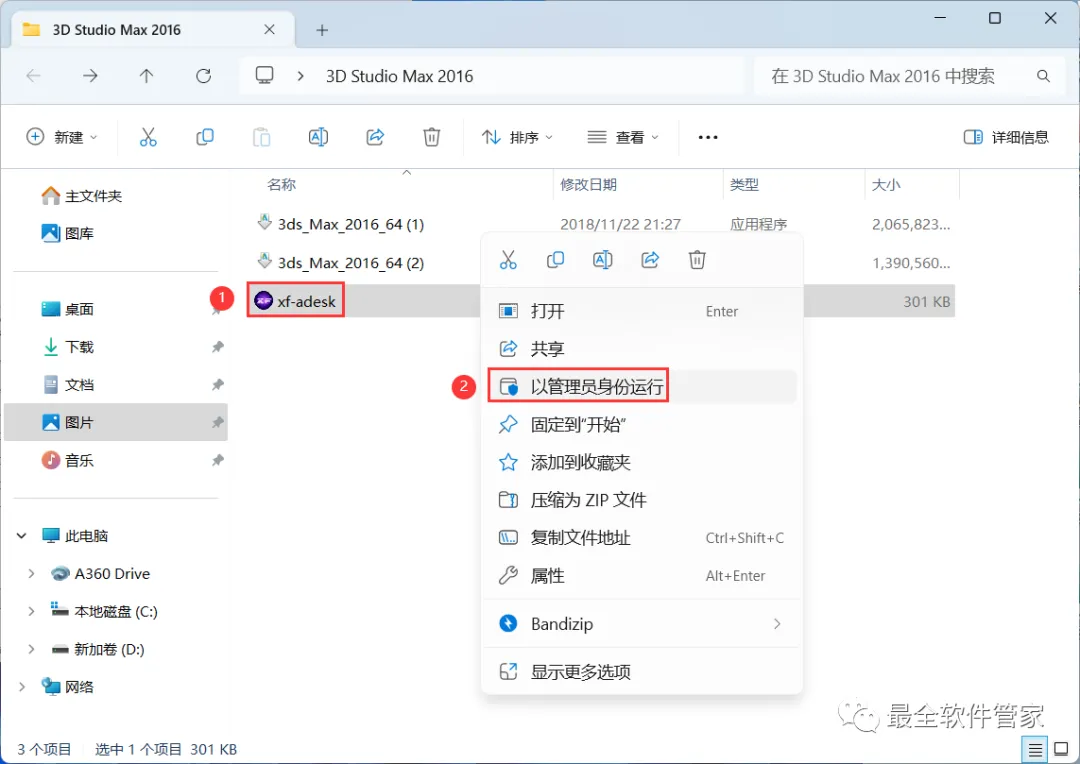Click the disabled Paste icon in toolbar

[x=261, y=137]
